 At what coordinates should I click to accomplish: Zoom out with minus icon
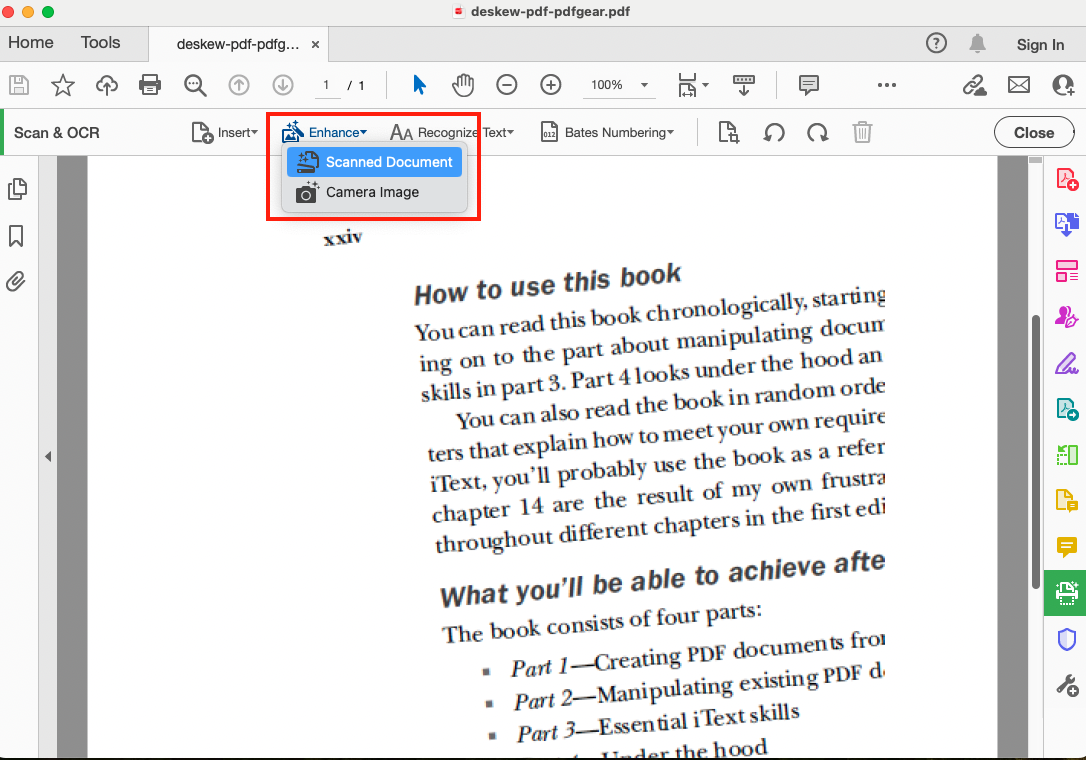[x=507, y=85]
